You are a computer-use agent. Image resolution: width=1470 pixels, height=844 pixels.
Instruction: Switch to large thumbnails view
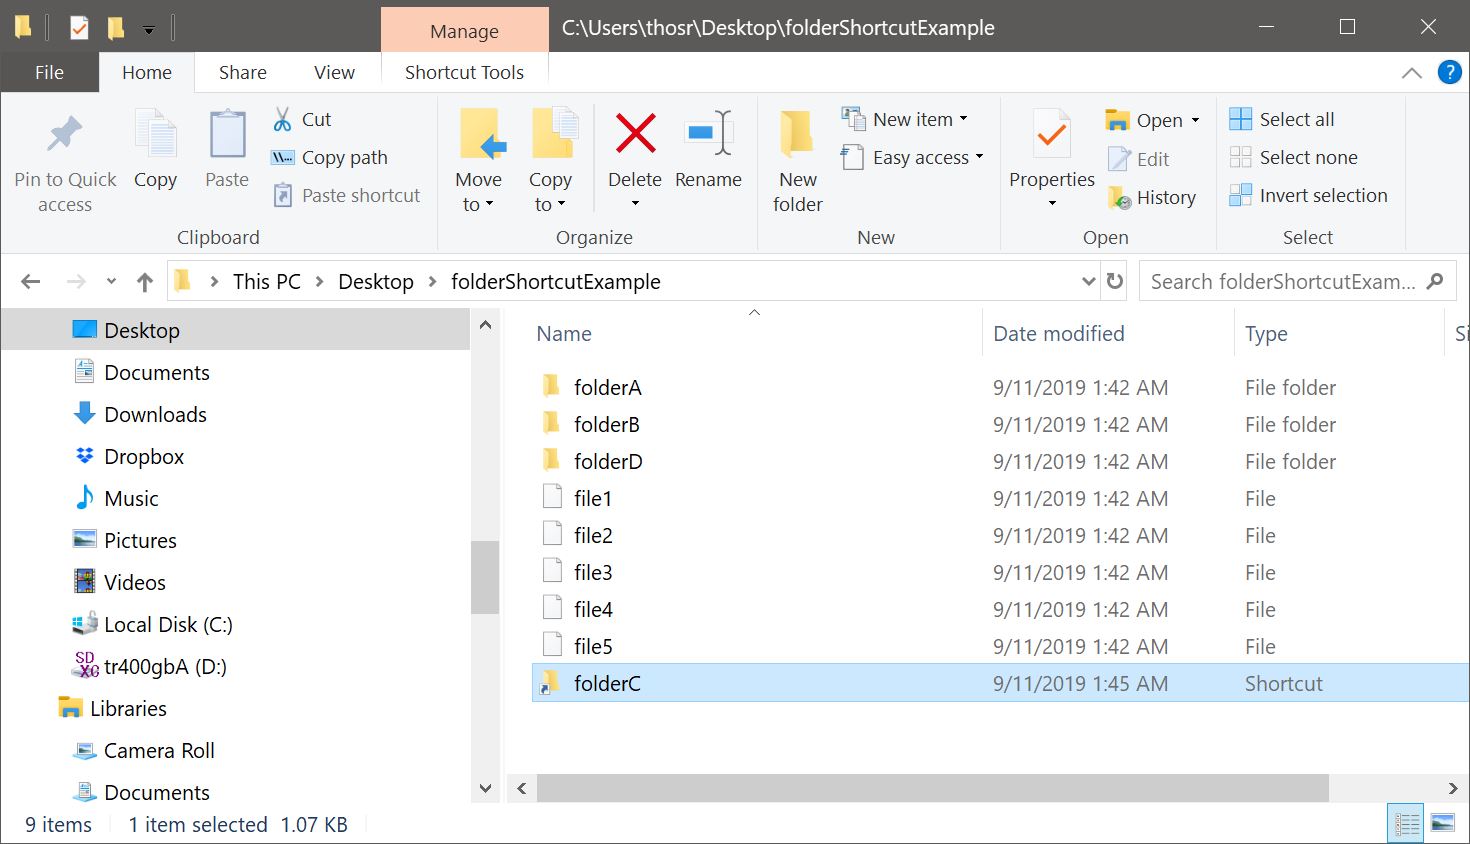[x=1441, y=820]
